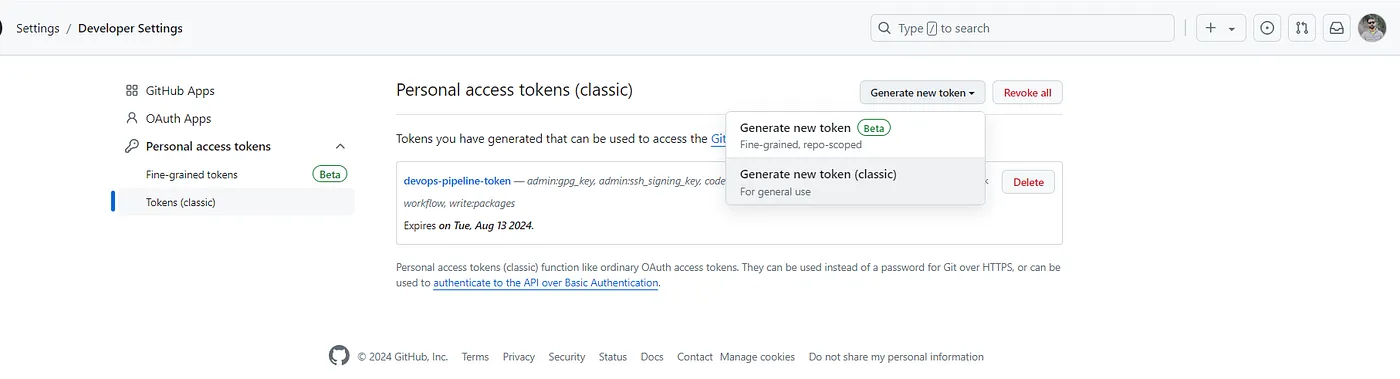Click the Personal access tokens key icon
The height and width of the screenshot is (379, 1400).
(131, 146)
